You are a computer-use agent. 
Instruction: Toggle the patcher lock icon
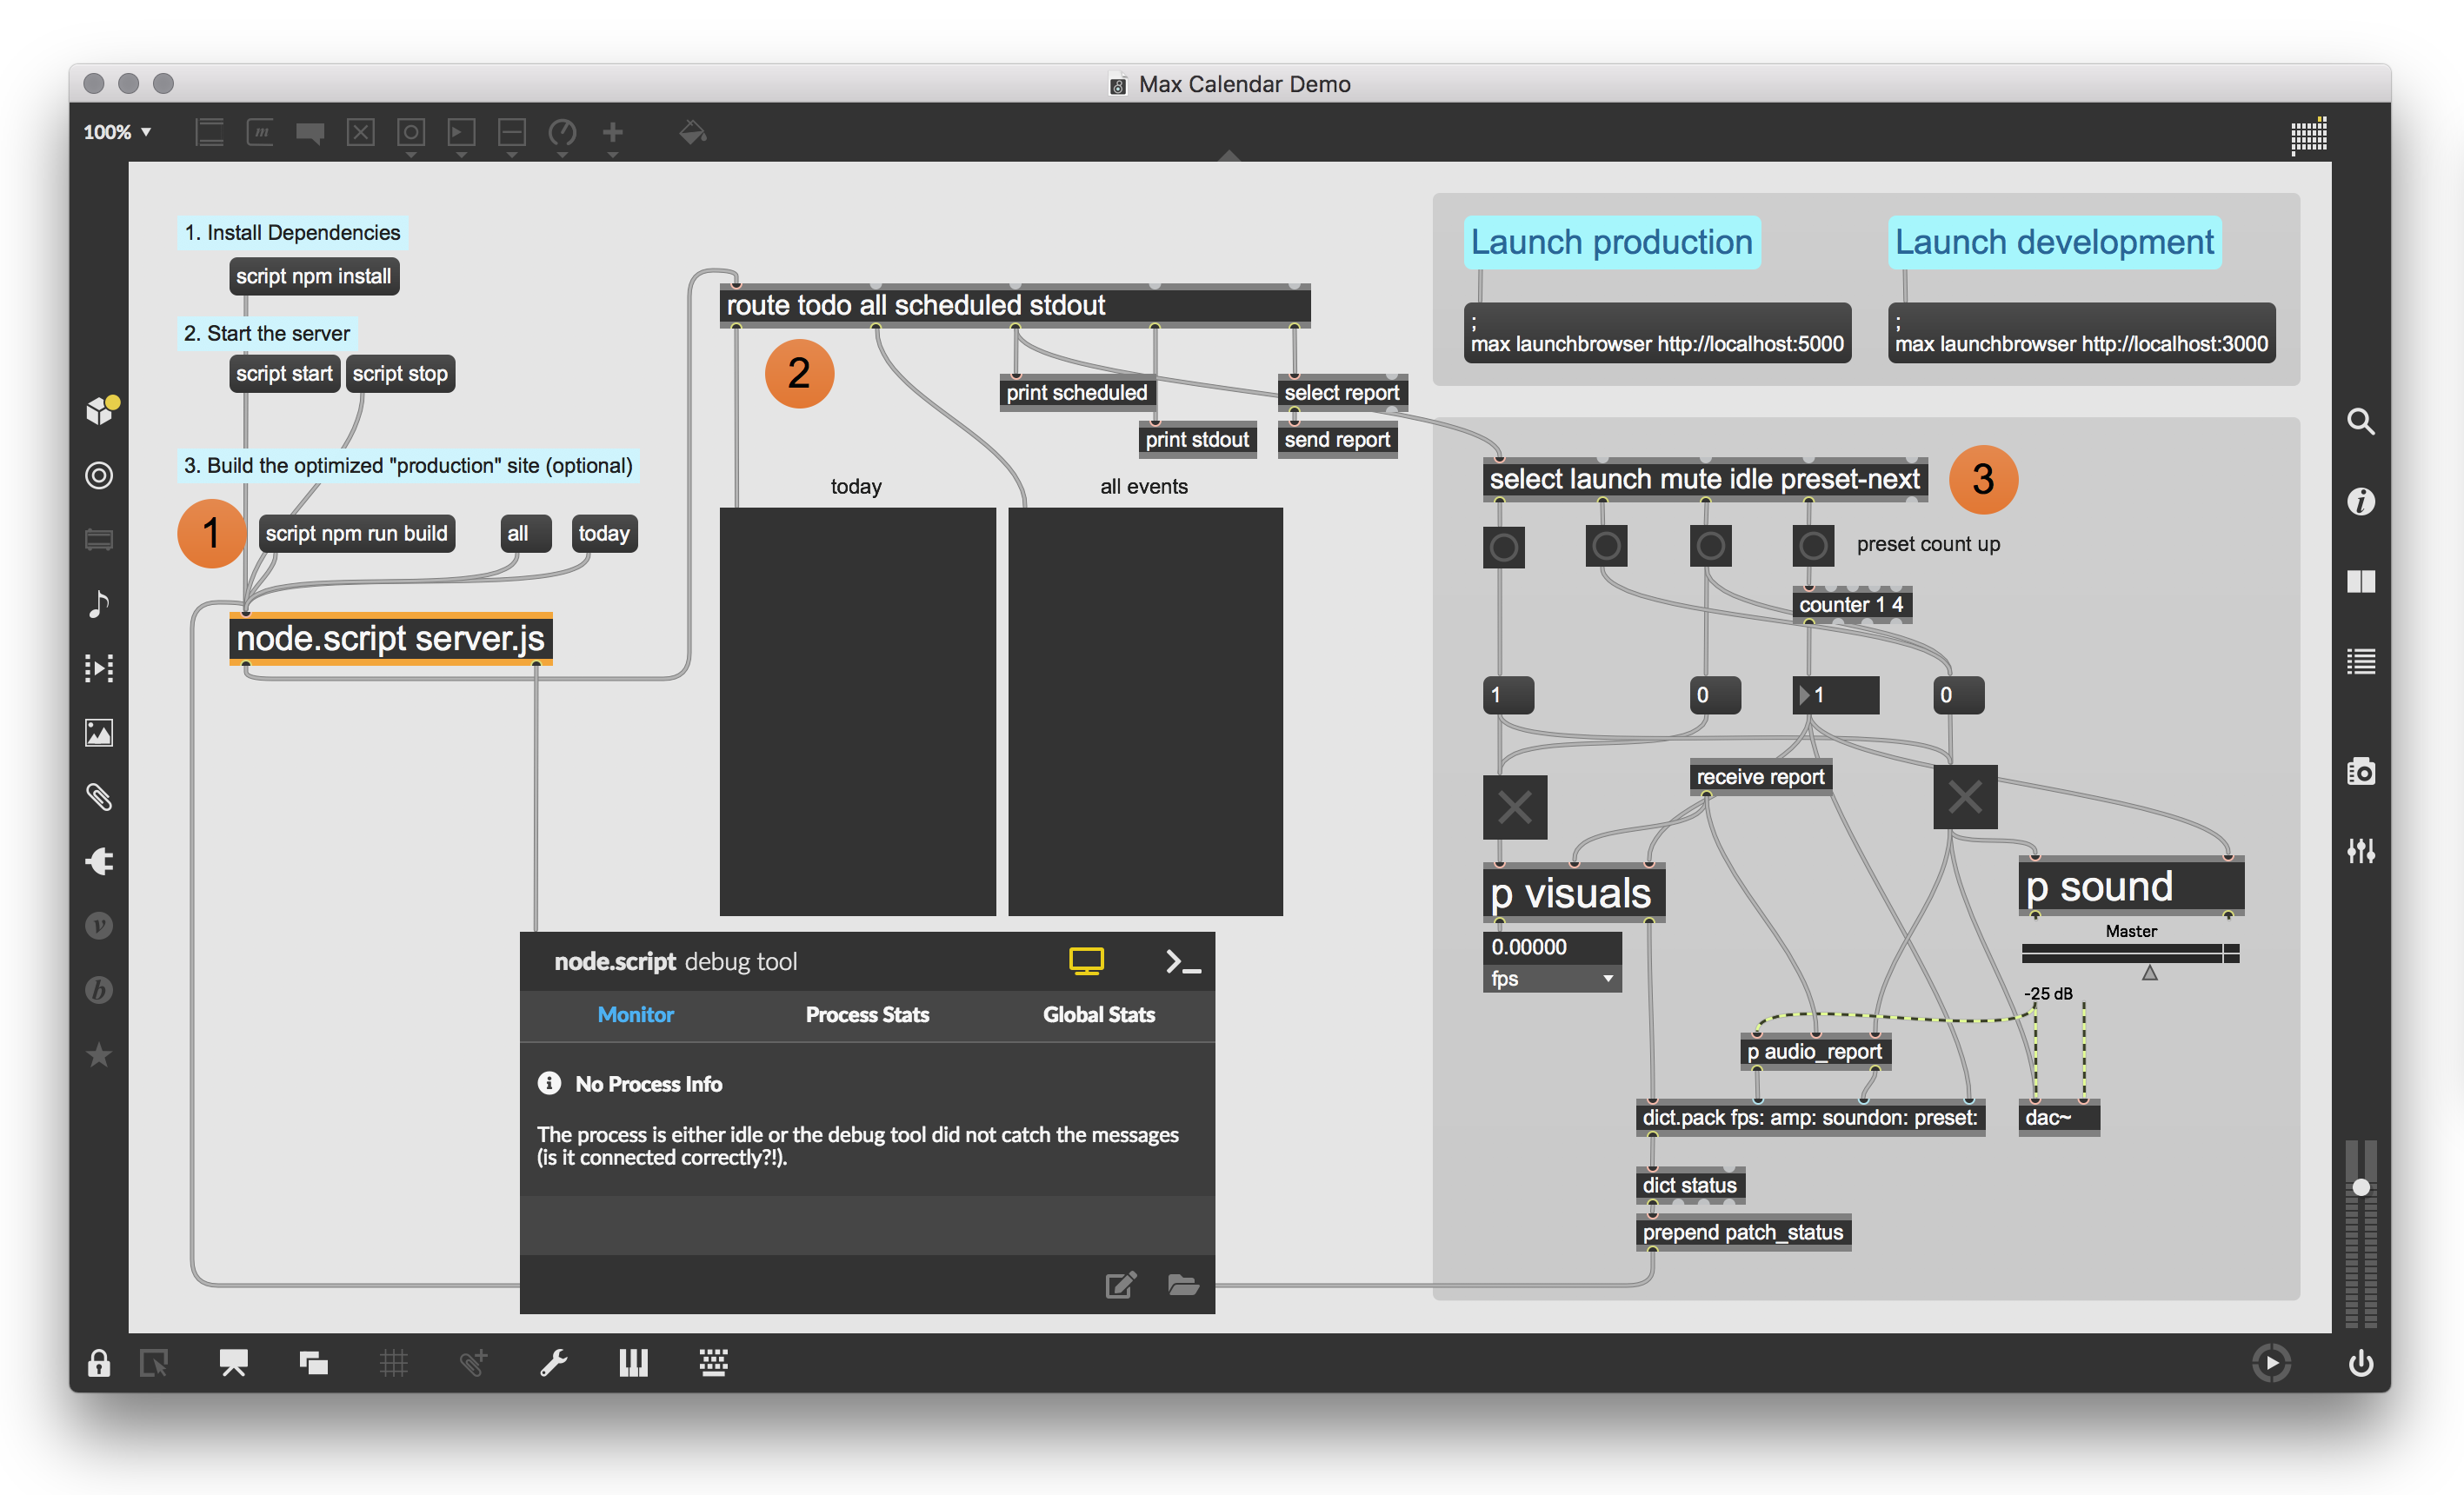[x=98, y=1363]
